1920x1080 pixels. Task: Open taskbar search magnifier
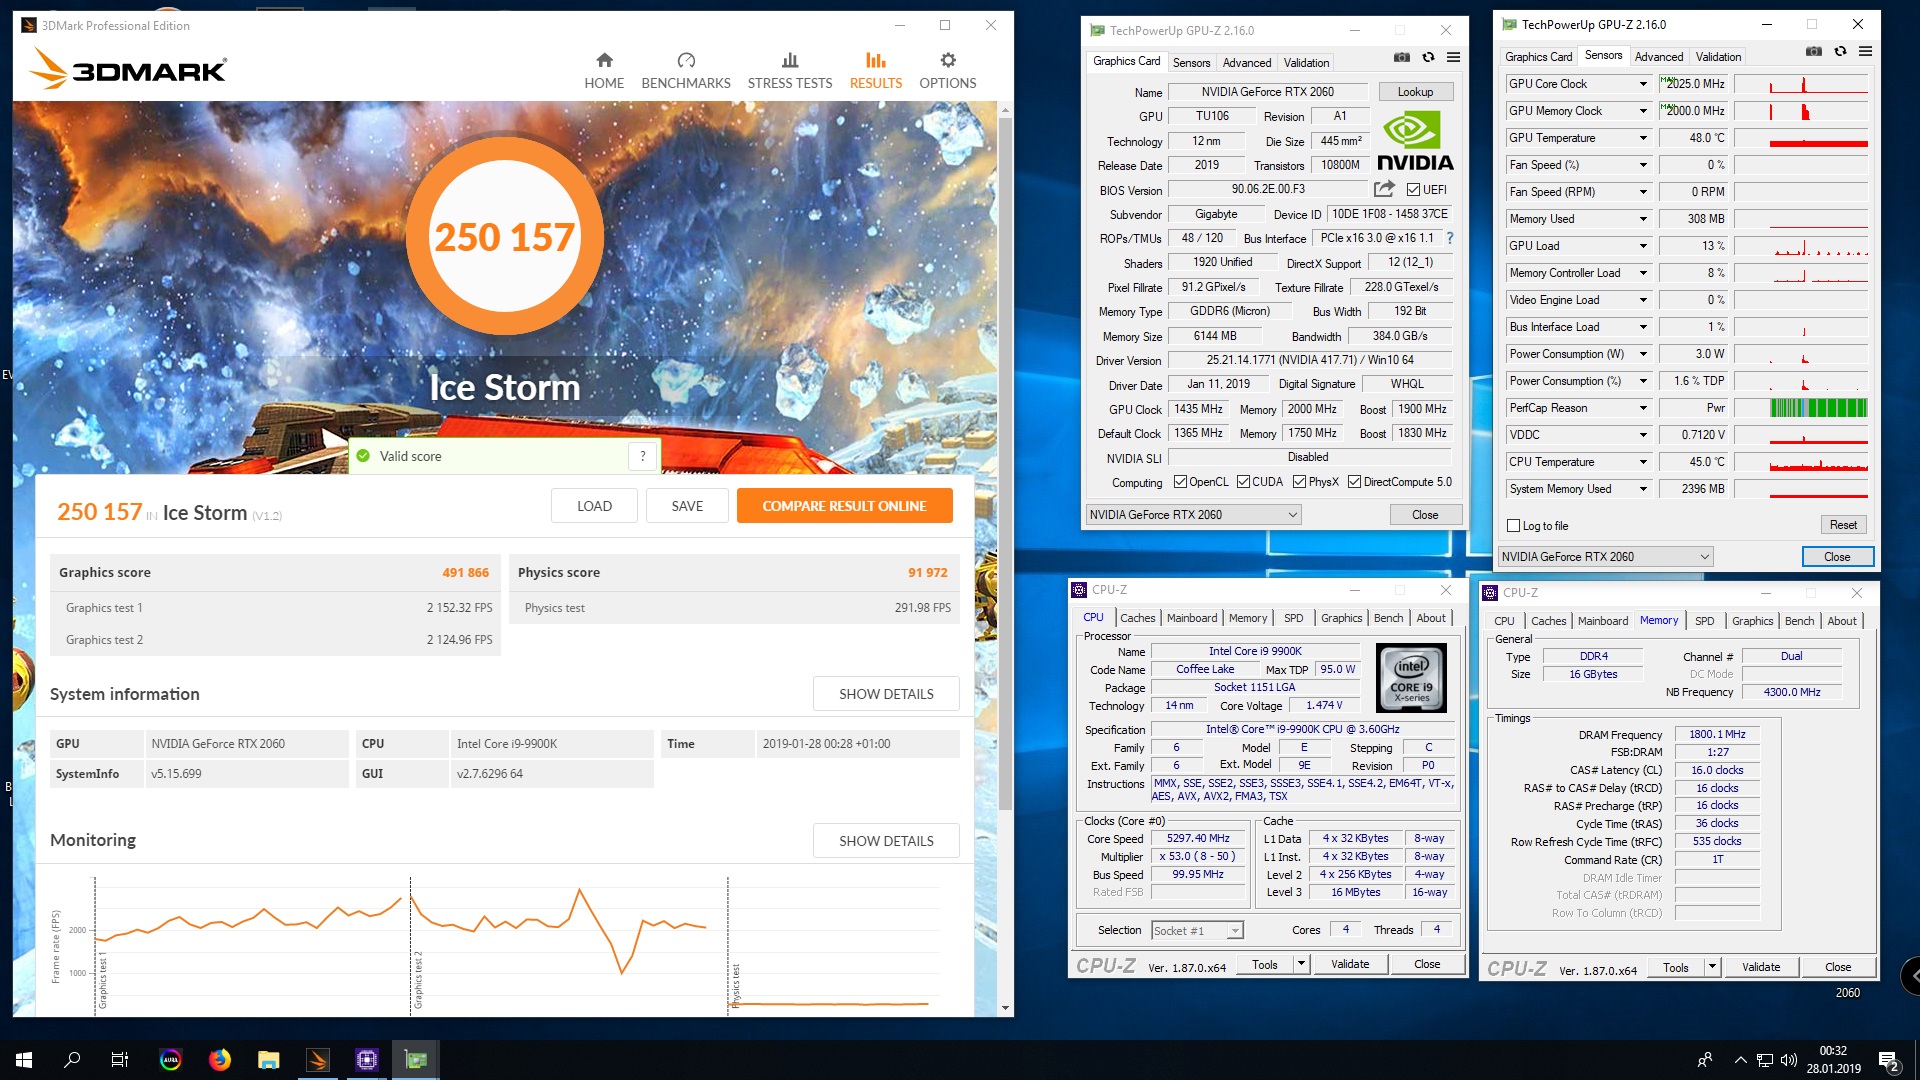pyautogui.click(x=72, y=1060)
